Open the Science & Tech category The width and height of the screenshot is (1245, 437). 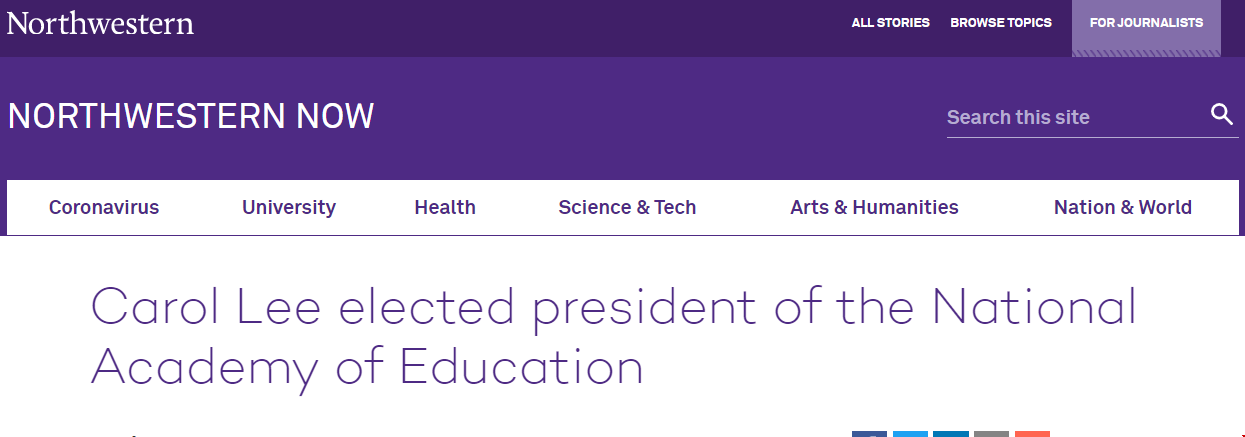[627, 207]
